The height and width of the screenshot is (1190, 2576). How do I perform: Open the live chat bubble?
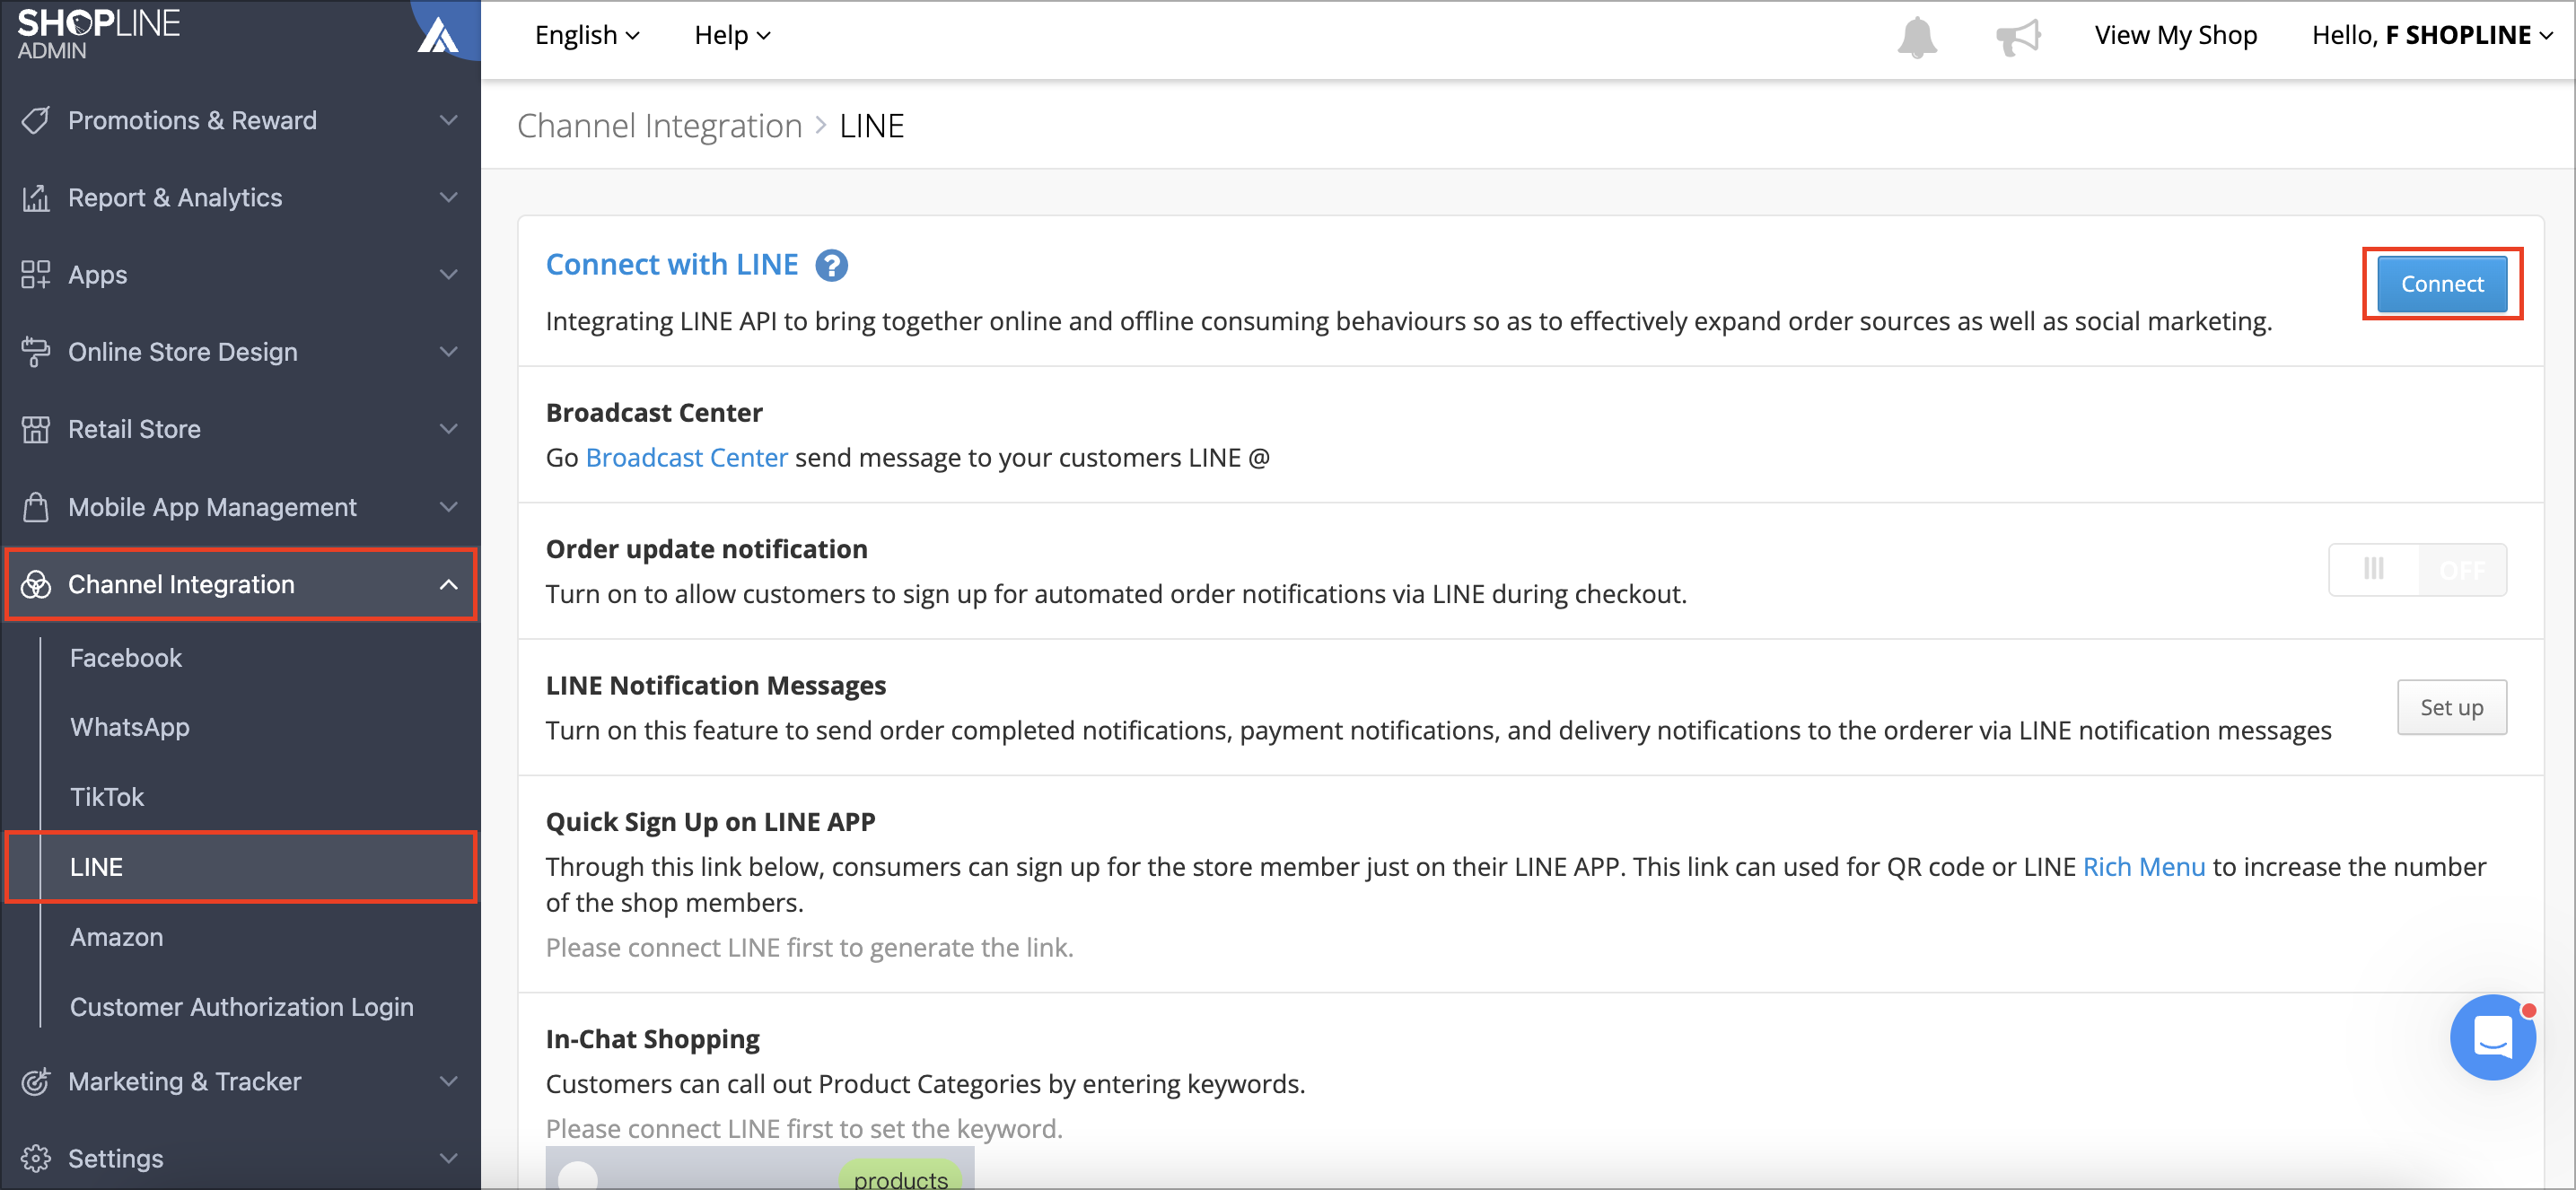tap(2493, 1038)
